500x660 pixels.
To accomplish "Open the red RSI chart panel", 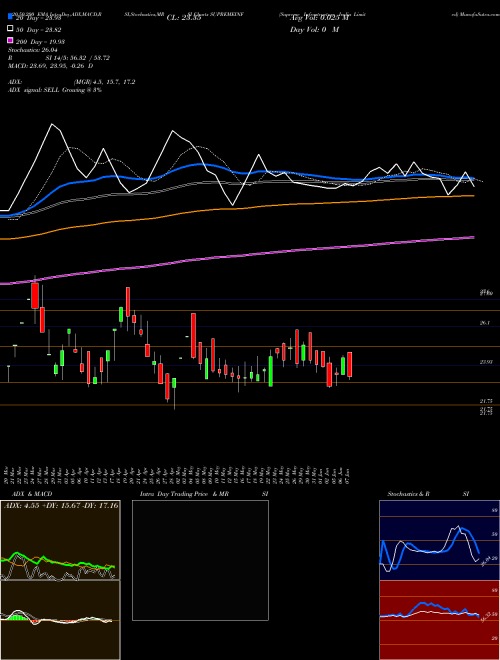I will [439, 620].
